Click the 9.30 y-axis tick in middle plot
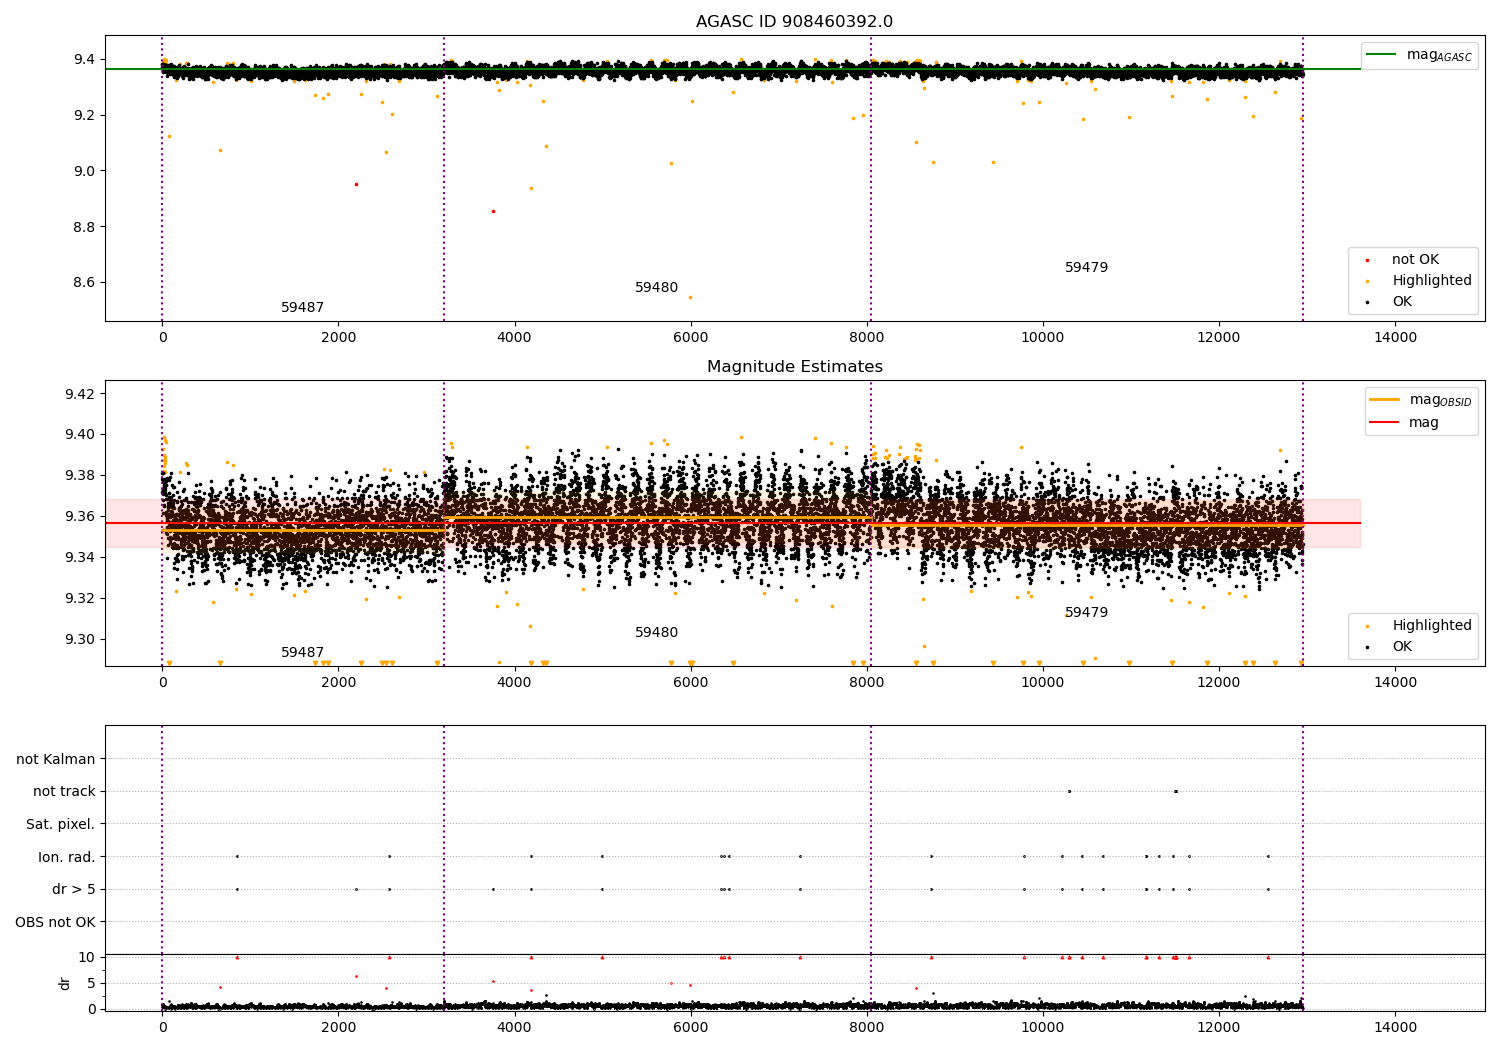 80,640
